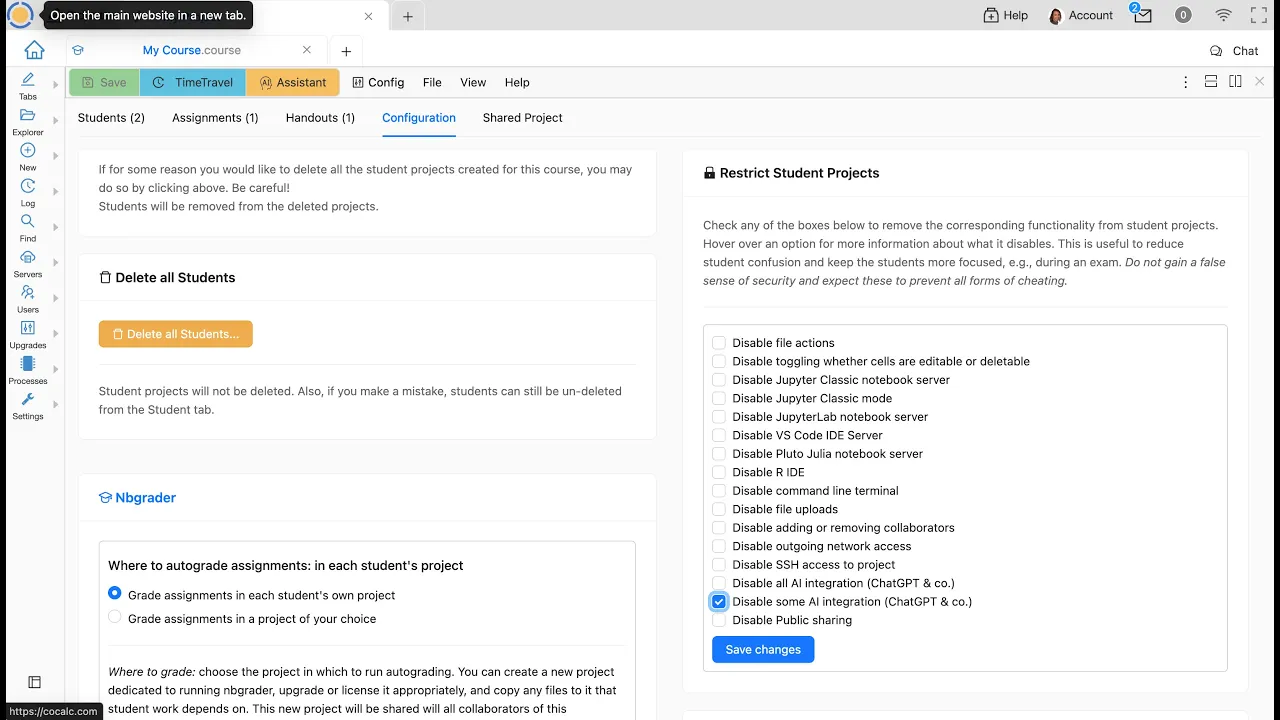Expand the Tabs sidebar arrow
The image size is (1280, 720).
tap(55, 85)
